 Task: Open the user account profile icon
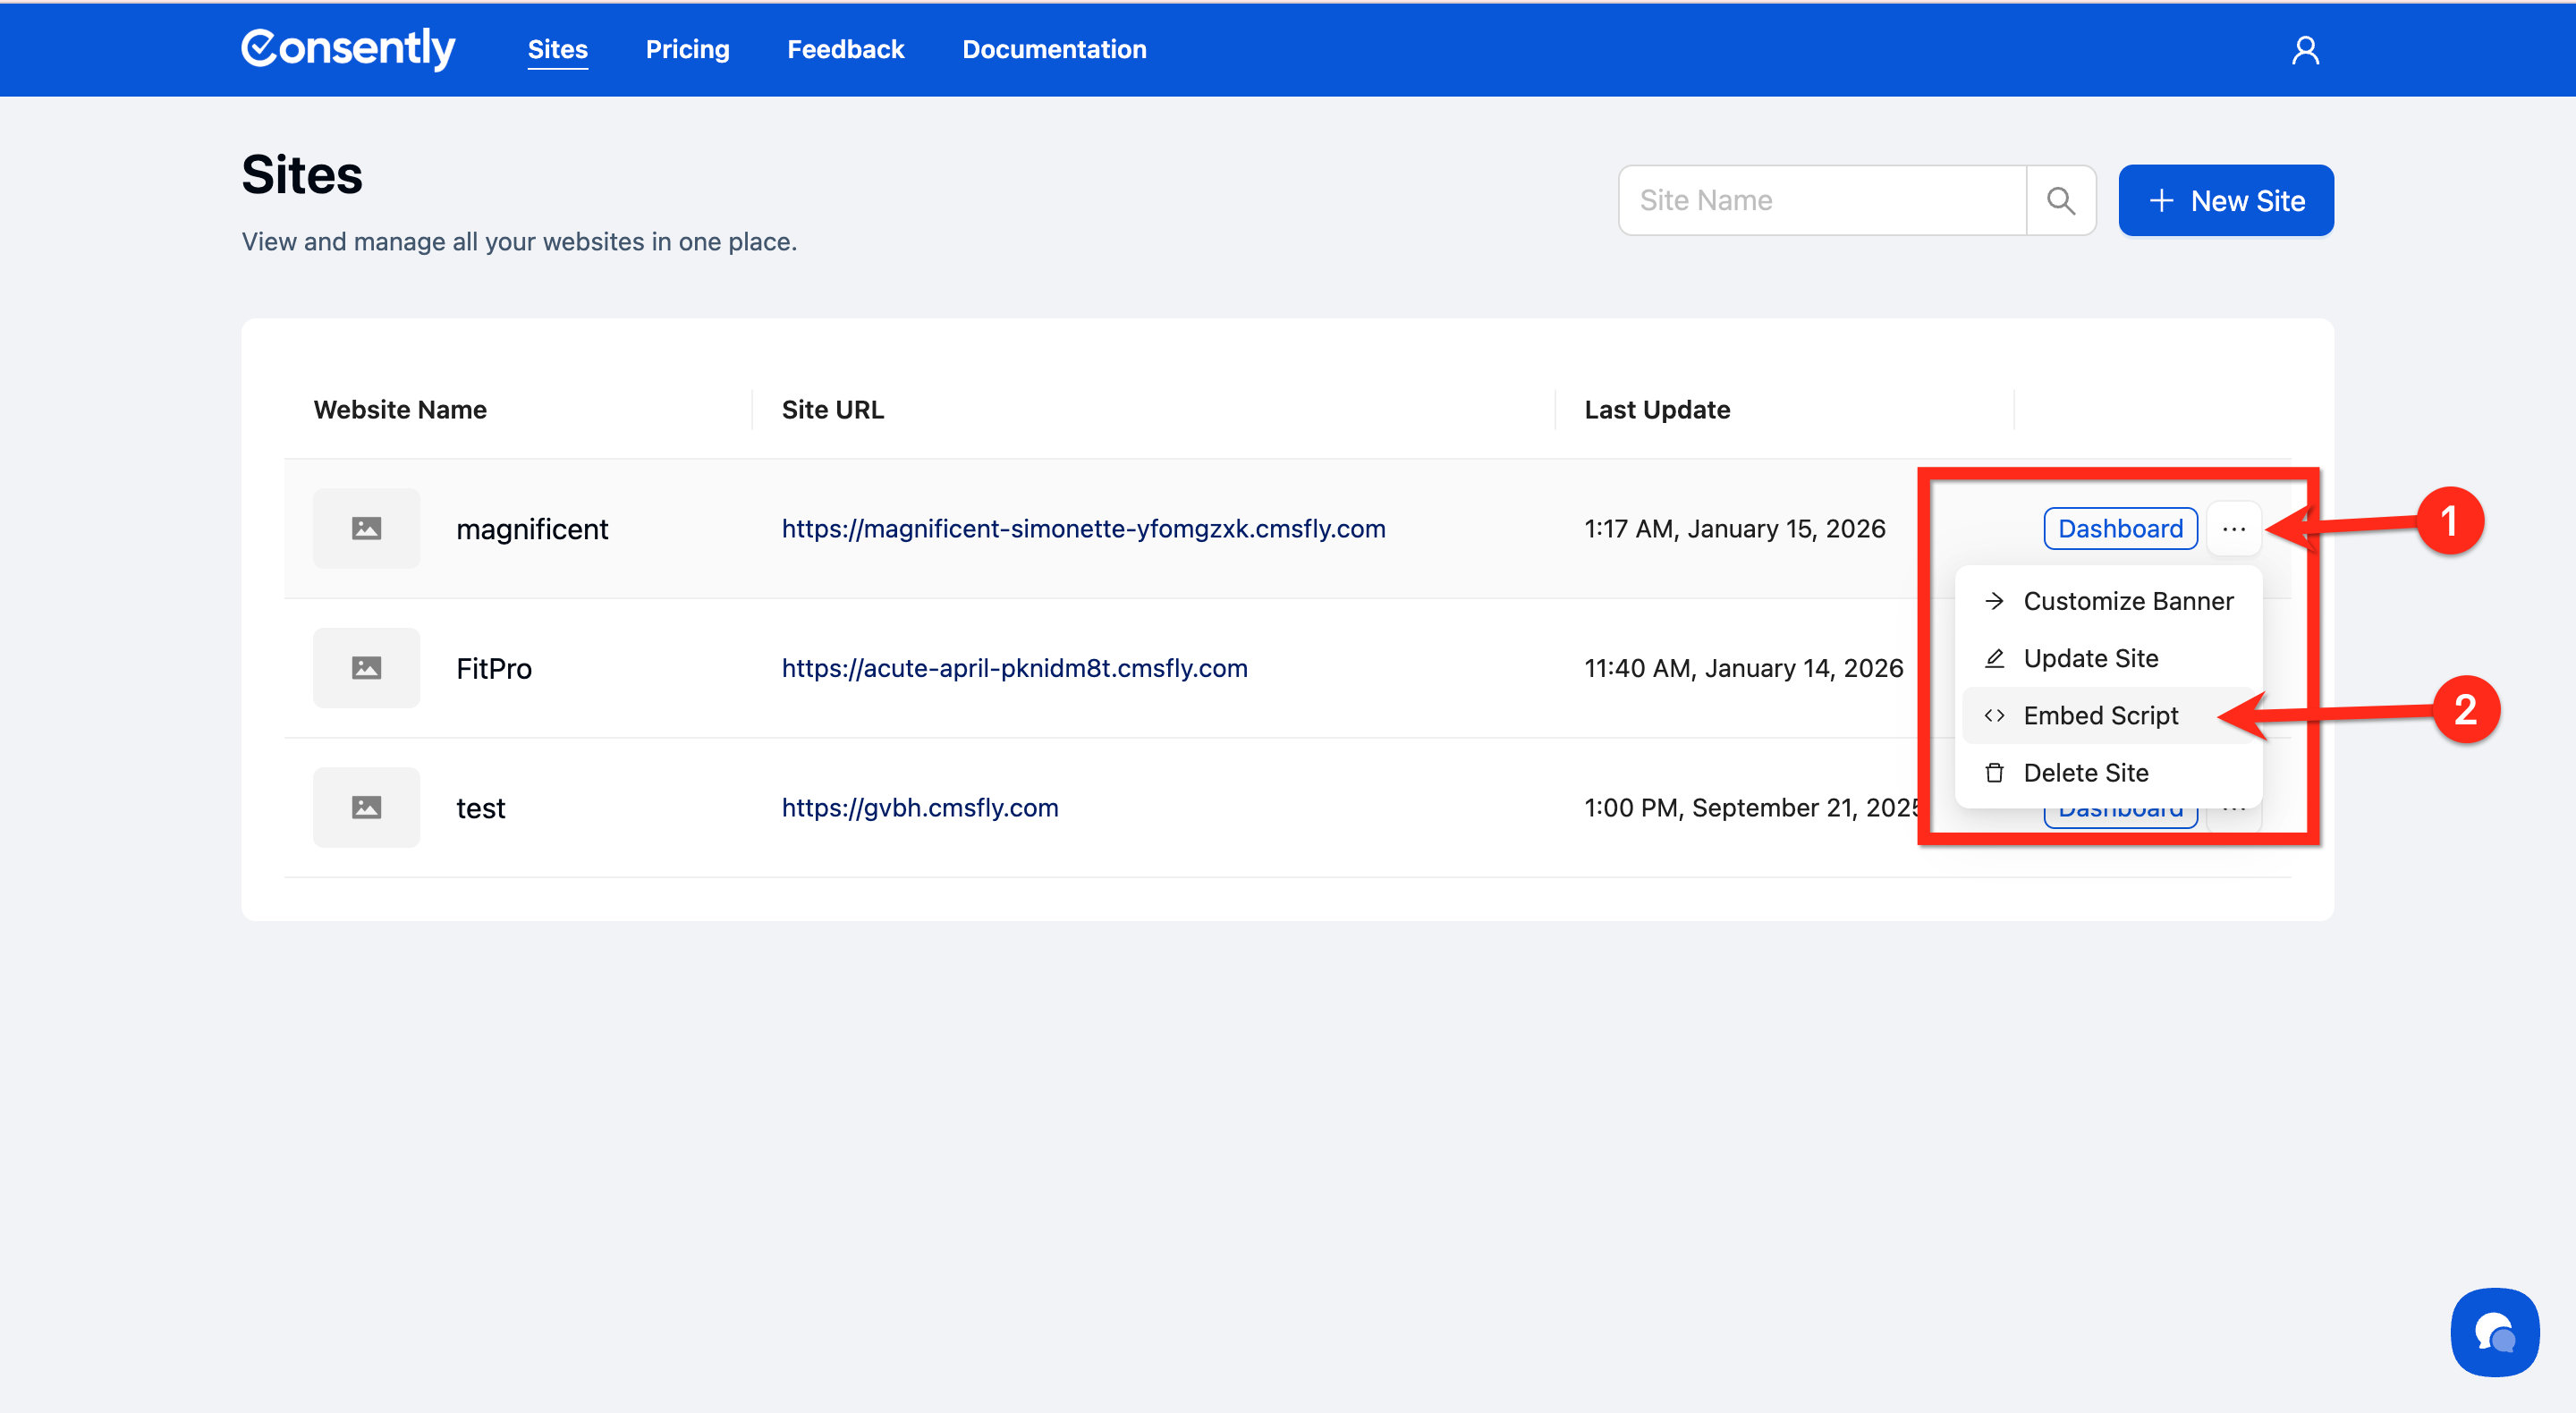point(2305,50)
